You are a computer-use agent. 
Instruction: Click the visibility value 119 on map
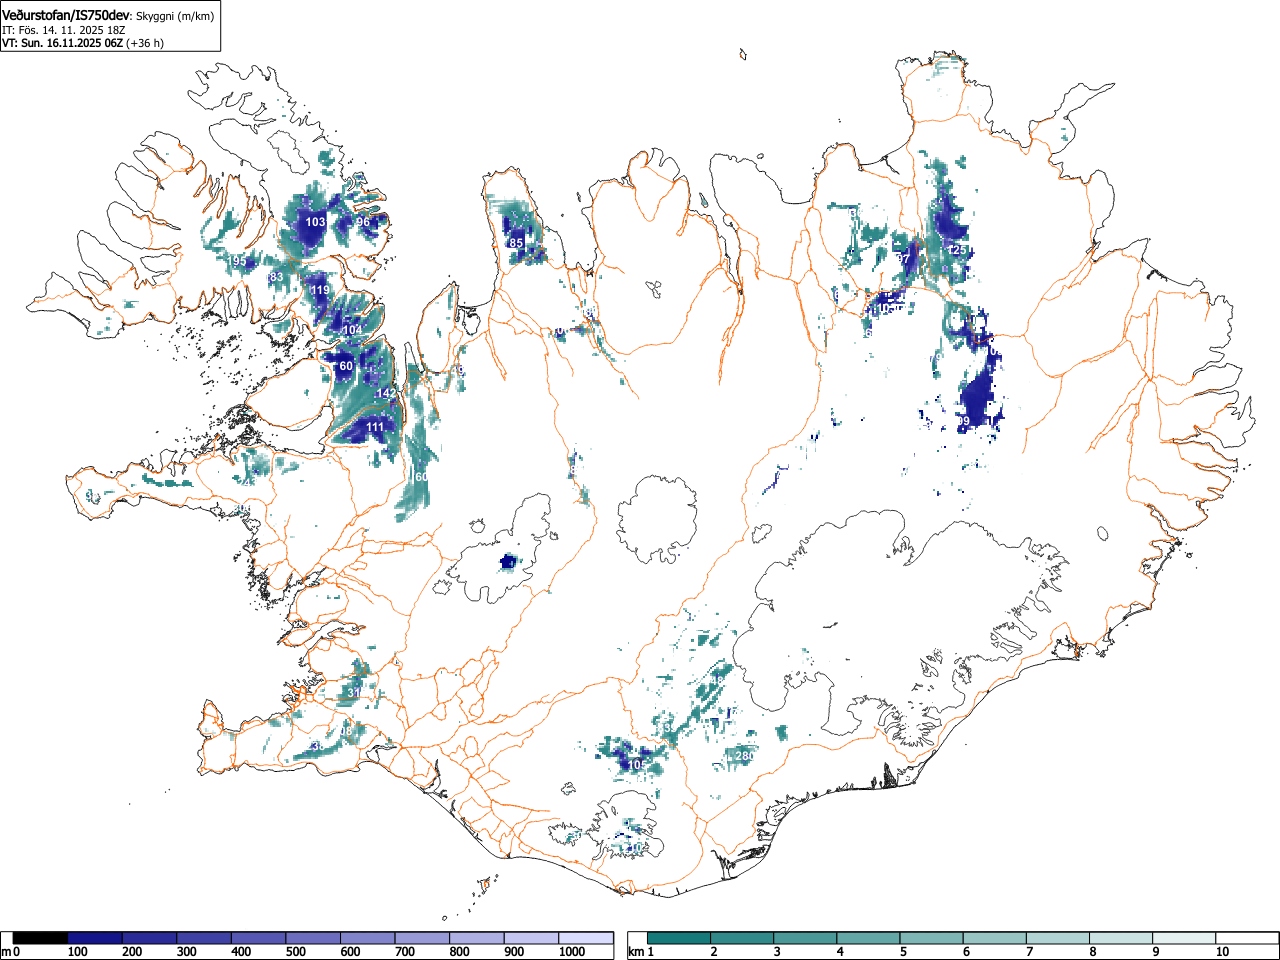point(320,290)
